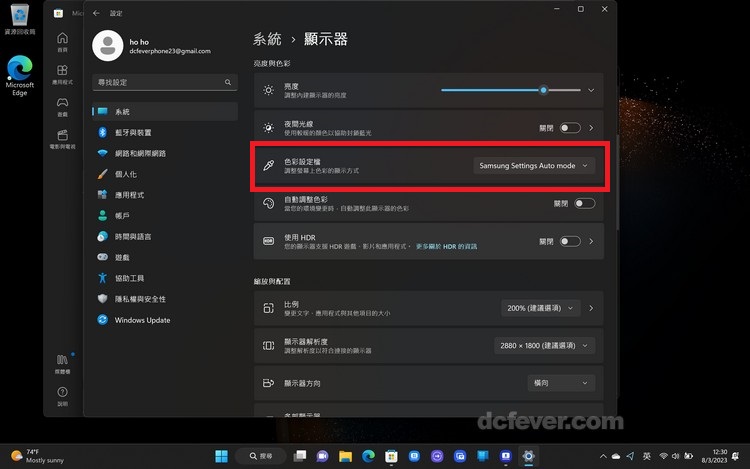Open Gaming (遊戲) in Microsoft Store sidebar
The height and width of the screenshot is (469, 750).
[62, 107]
